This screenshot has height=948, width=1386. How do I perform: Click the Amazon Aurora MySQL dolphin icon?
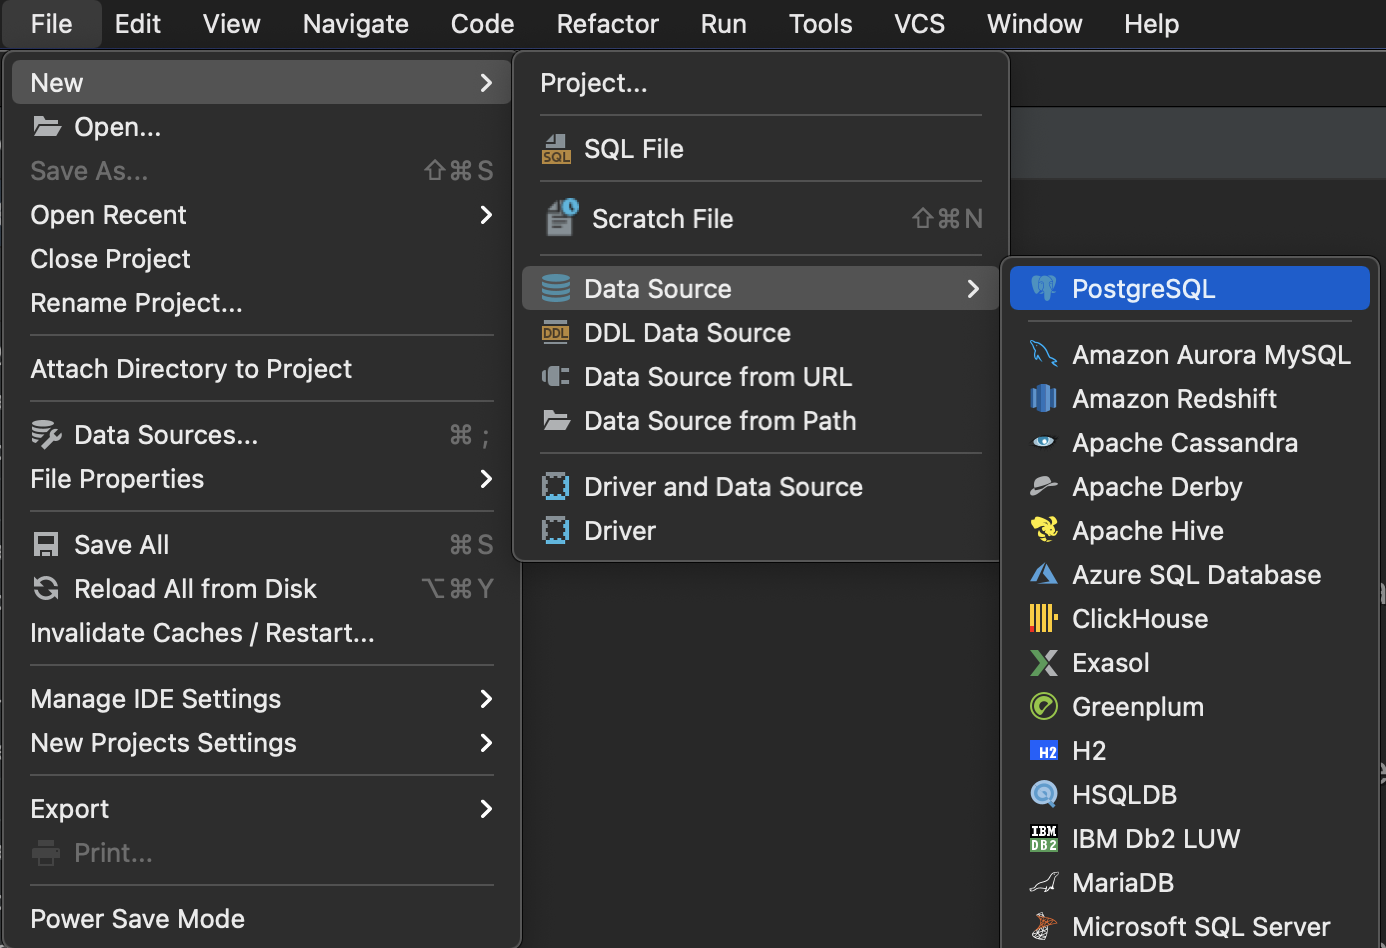pos(1043,354)
